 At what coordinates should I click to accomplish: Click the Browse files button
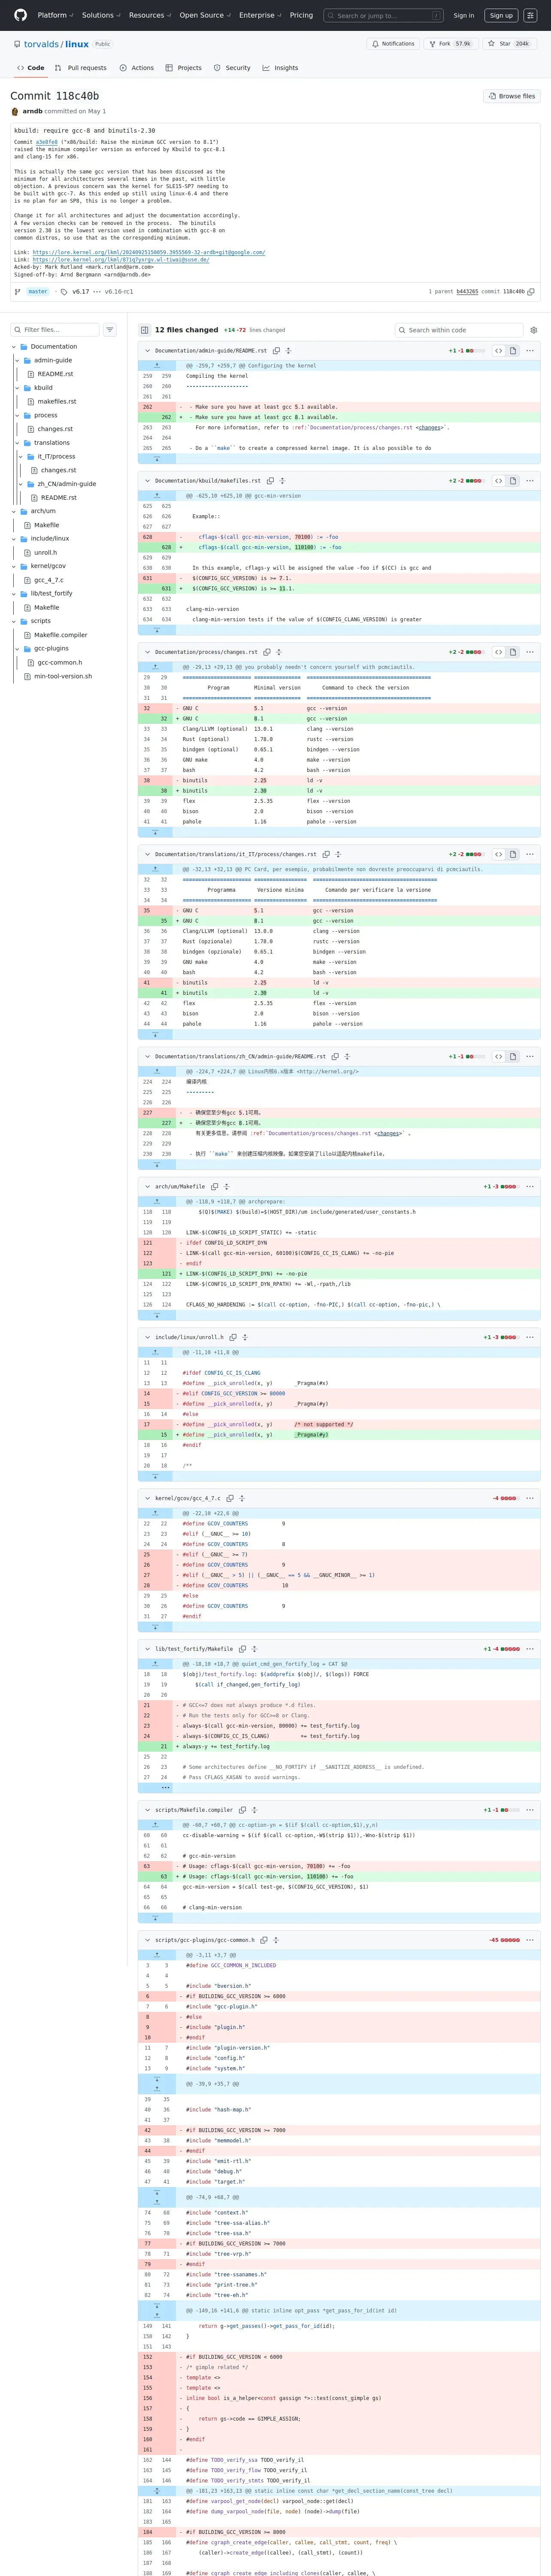coord(511,96)
